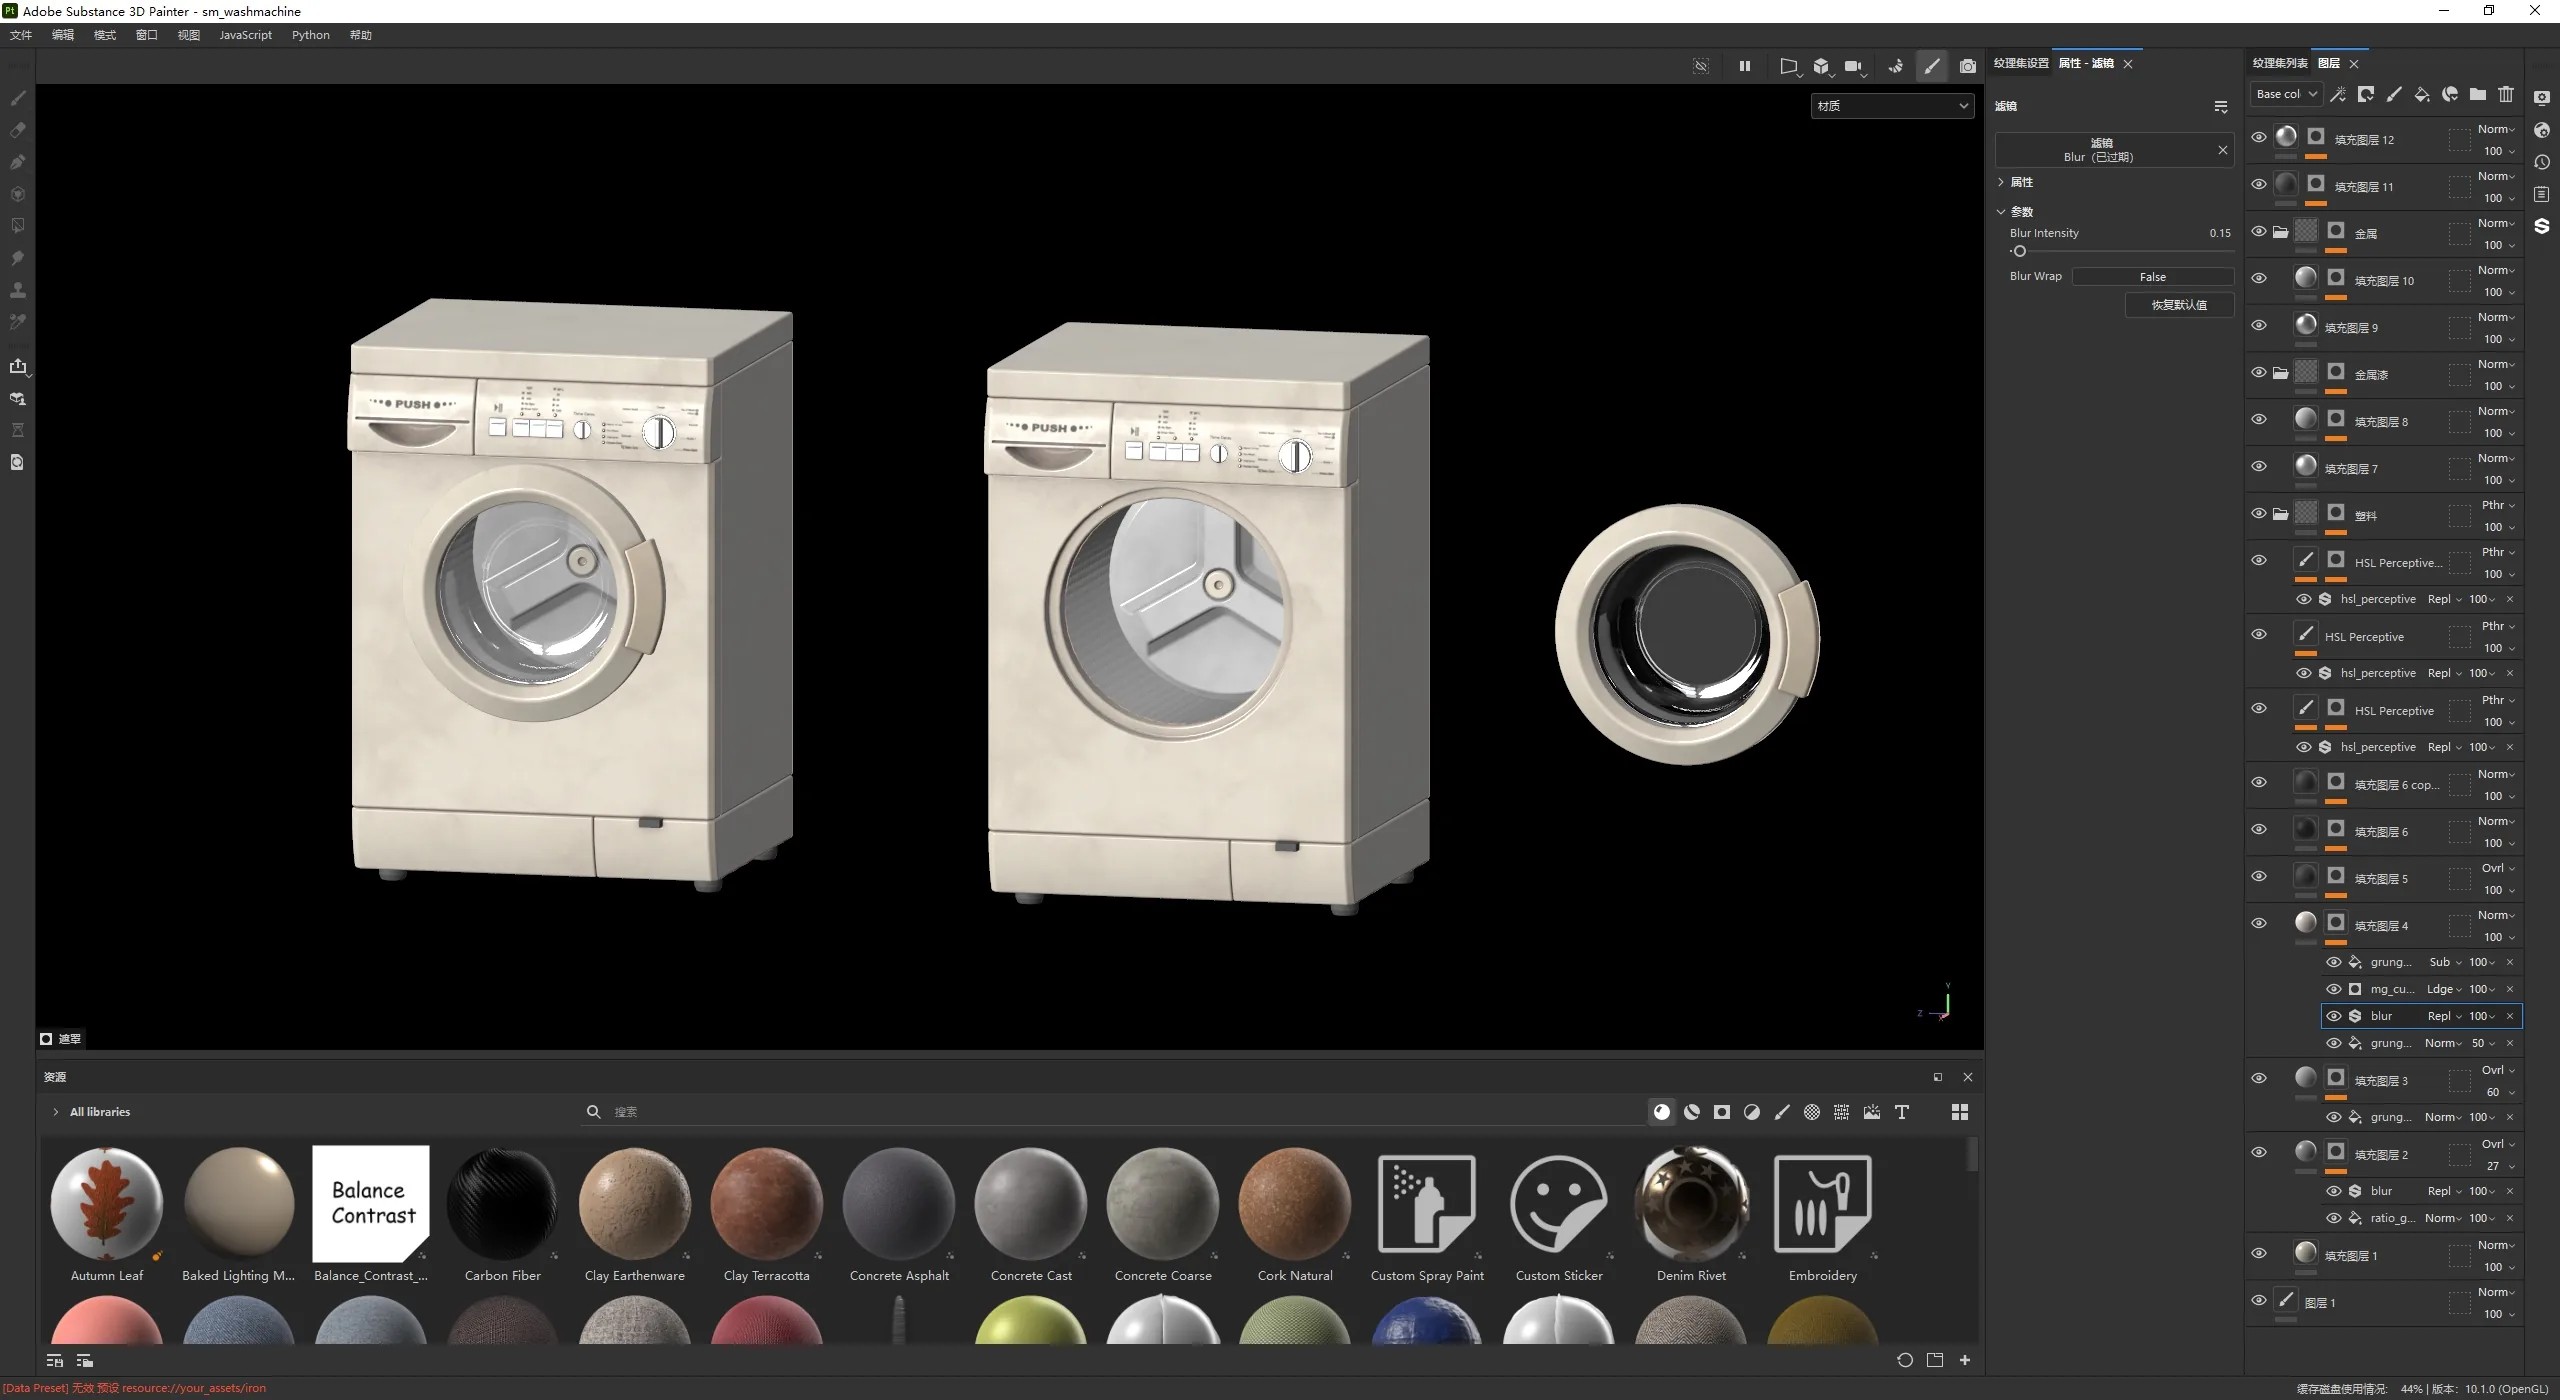
Task: Open camera settings video icon
Action: click(x=1855, y=66)
